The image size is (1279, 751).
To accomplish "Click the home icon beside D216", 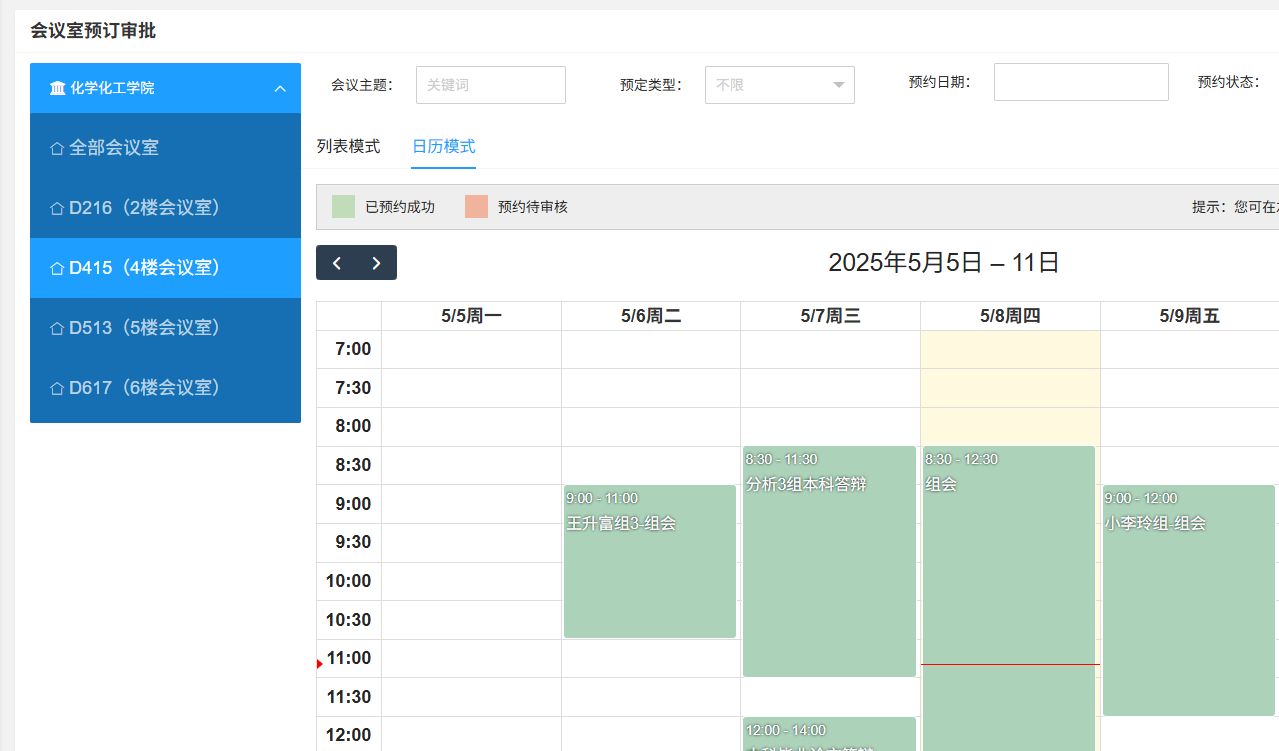I will pyautogui.click(x=57, y=208).
